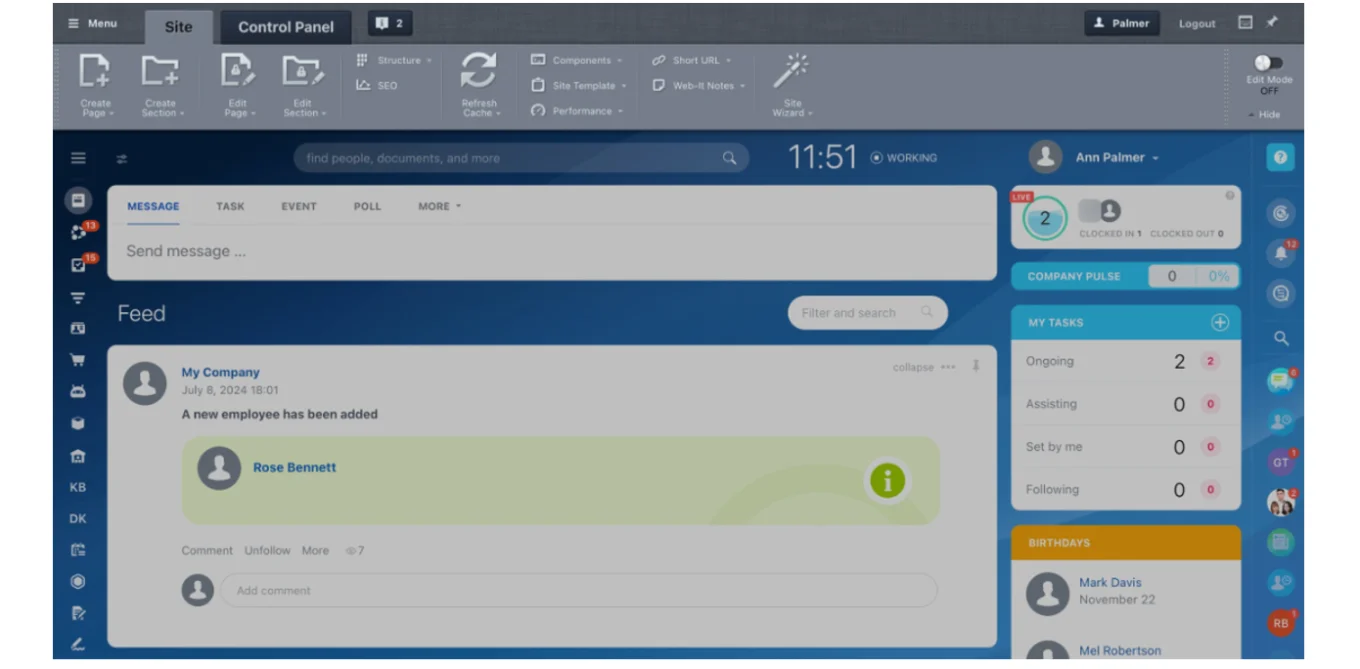Toggle Edit Mode switch
1360x669 pixels.
[1268, 63]
